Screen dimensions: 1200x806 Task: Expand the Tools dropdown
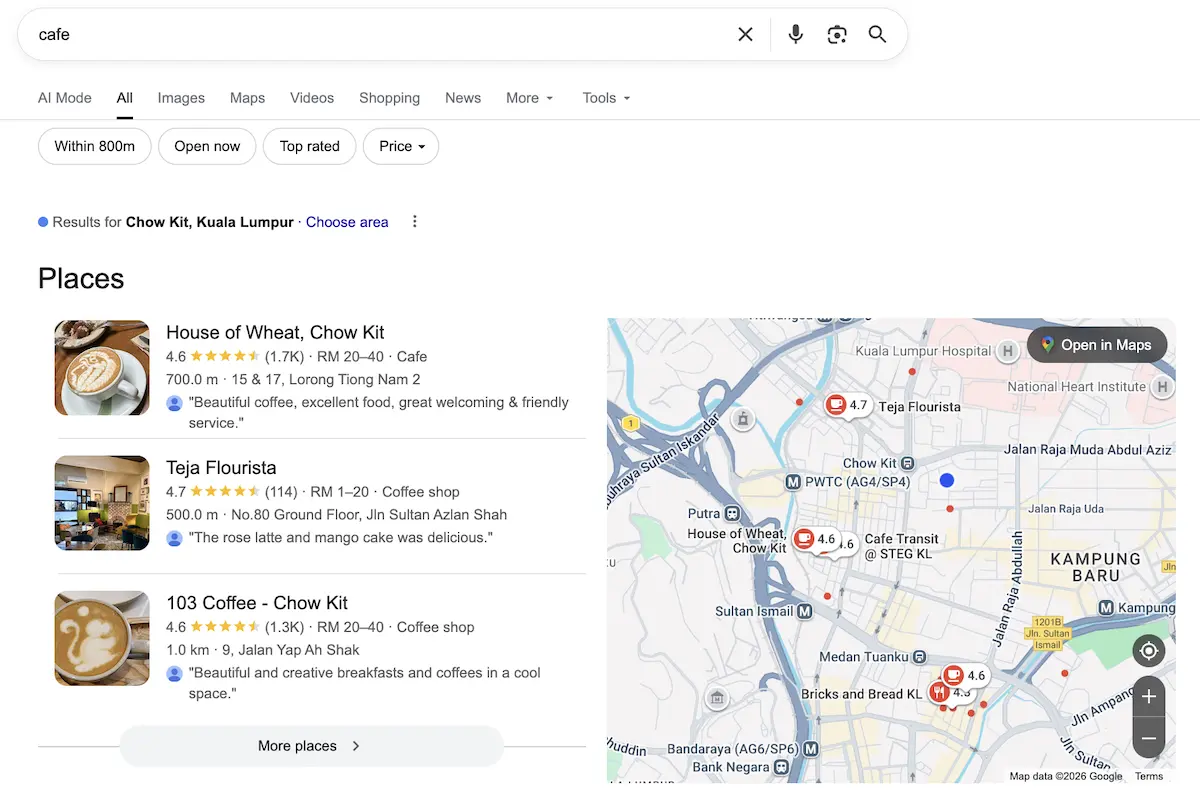pyautogui.click(x=606, y=98)
